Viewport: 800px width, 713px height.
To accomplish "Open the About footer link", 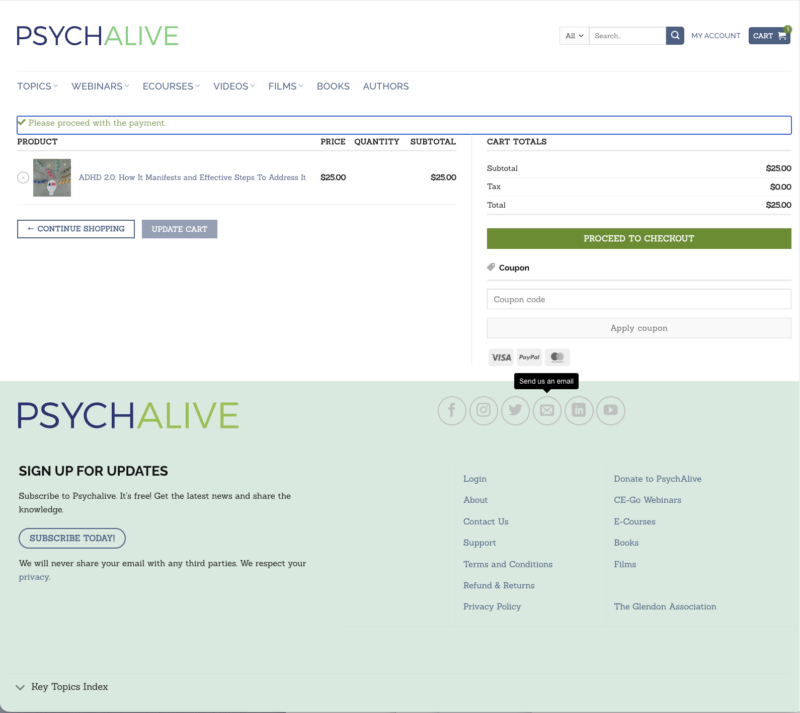I will (476, 500).
